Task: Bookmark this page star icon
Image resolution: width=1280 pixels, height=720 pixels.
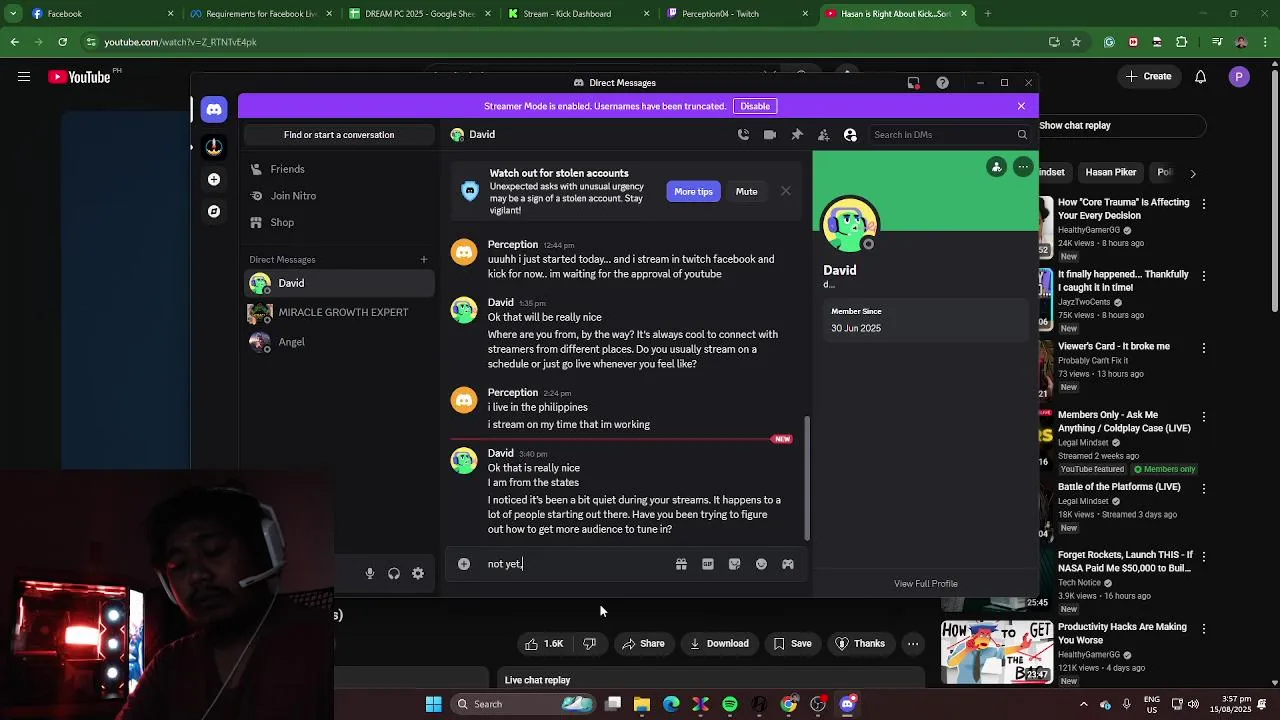Action: 1076,42
